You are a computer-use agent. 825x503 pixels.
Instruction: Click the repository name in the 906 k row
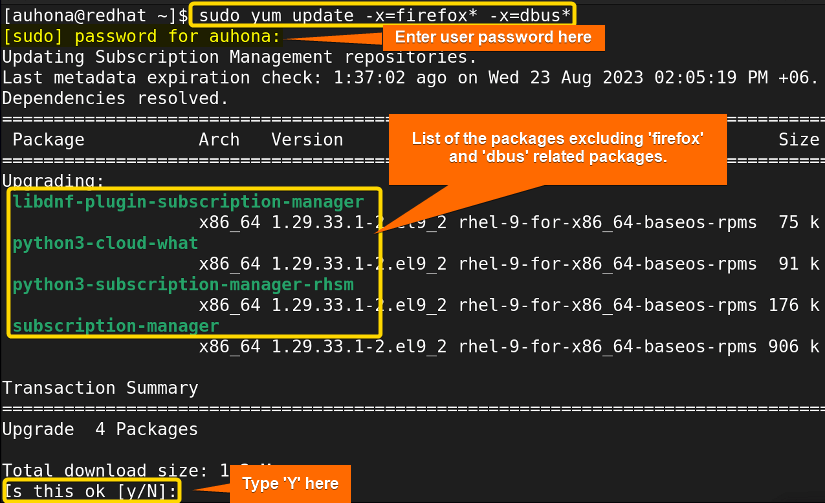click(x=608, y=347)
